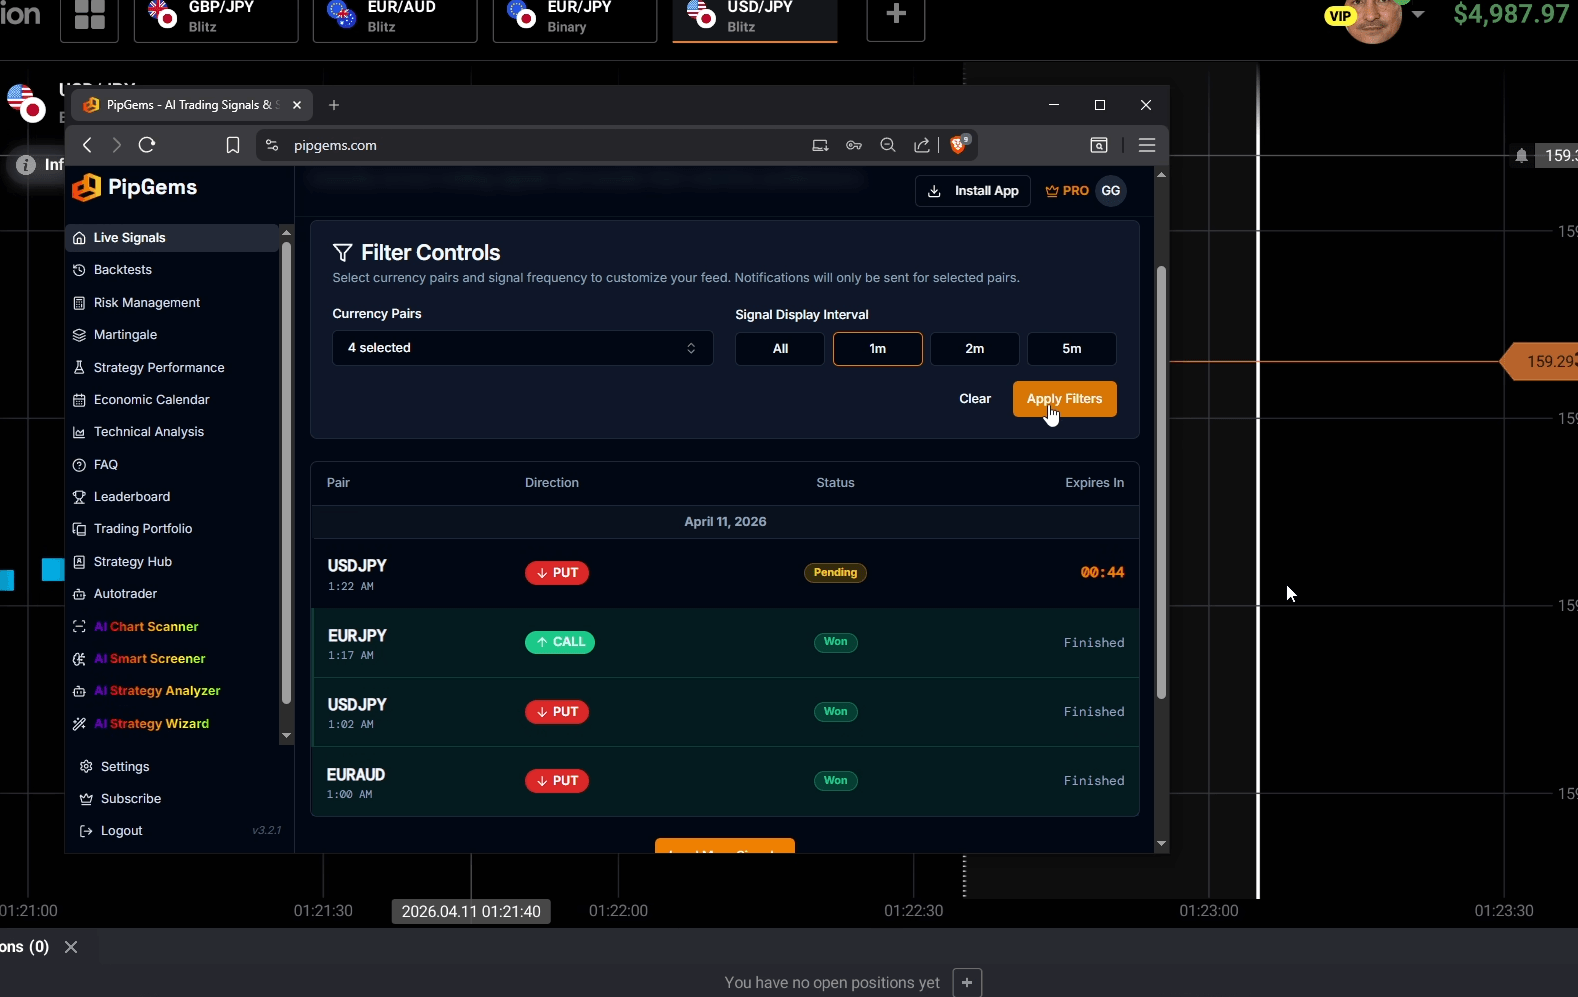
Task: Select the 1m signal interval
Action: click(878, 349)
